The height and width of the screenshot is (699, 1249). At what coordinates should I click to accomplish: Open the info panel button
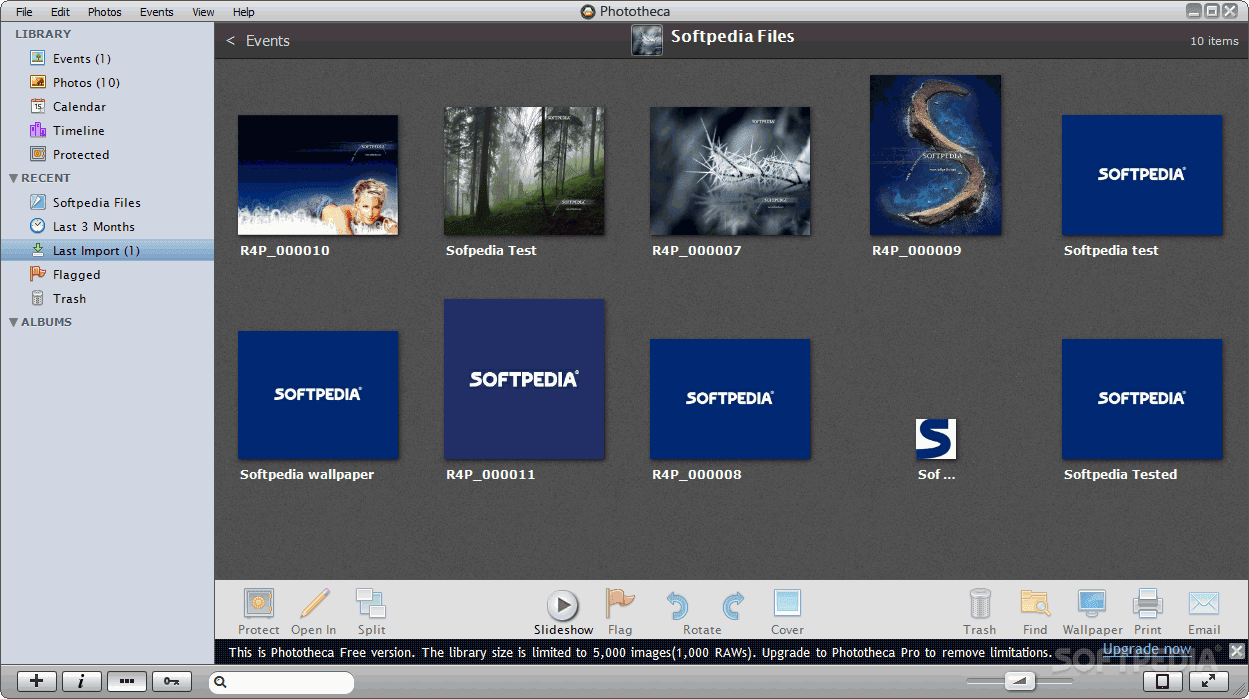pyautogui.click(x=82, y=681)
